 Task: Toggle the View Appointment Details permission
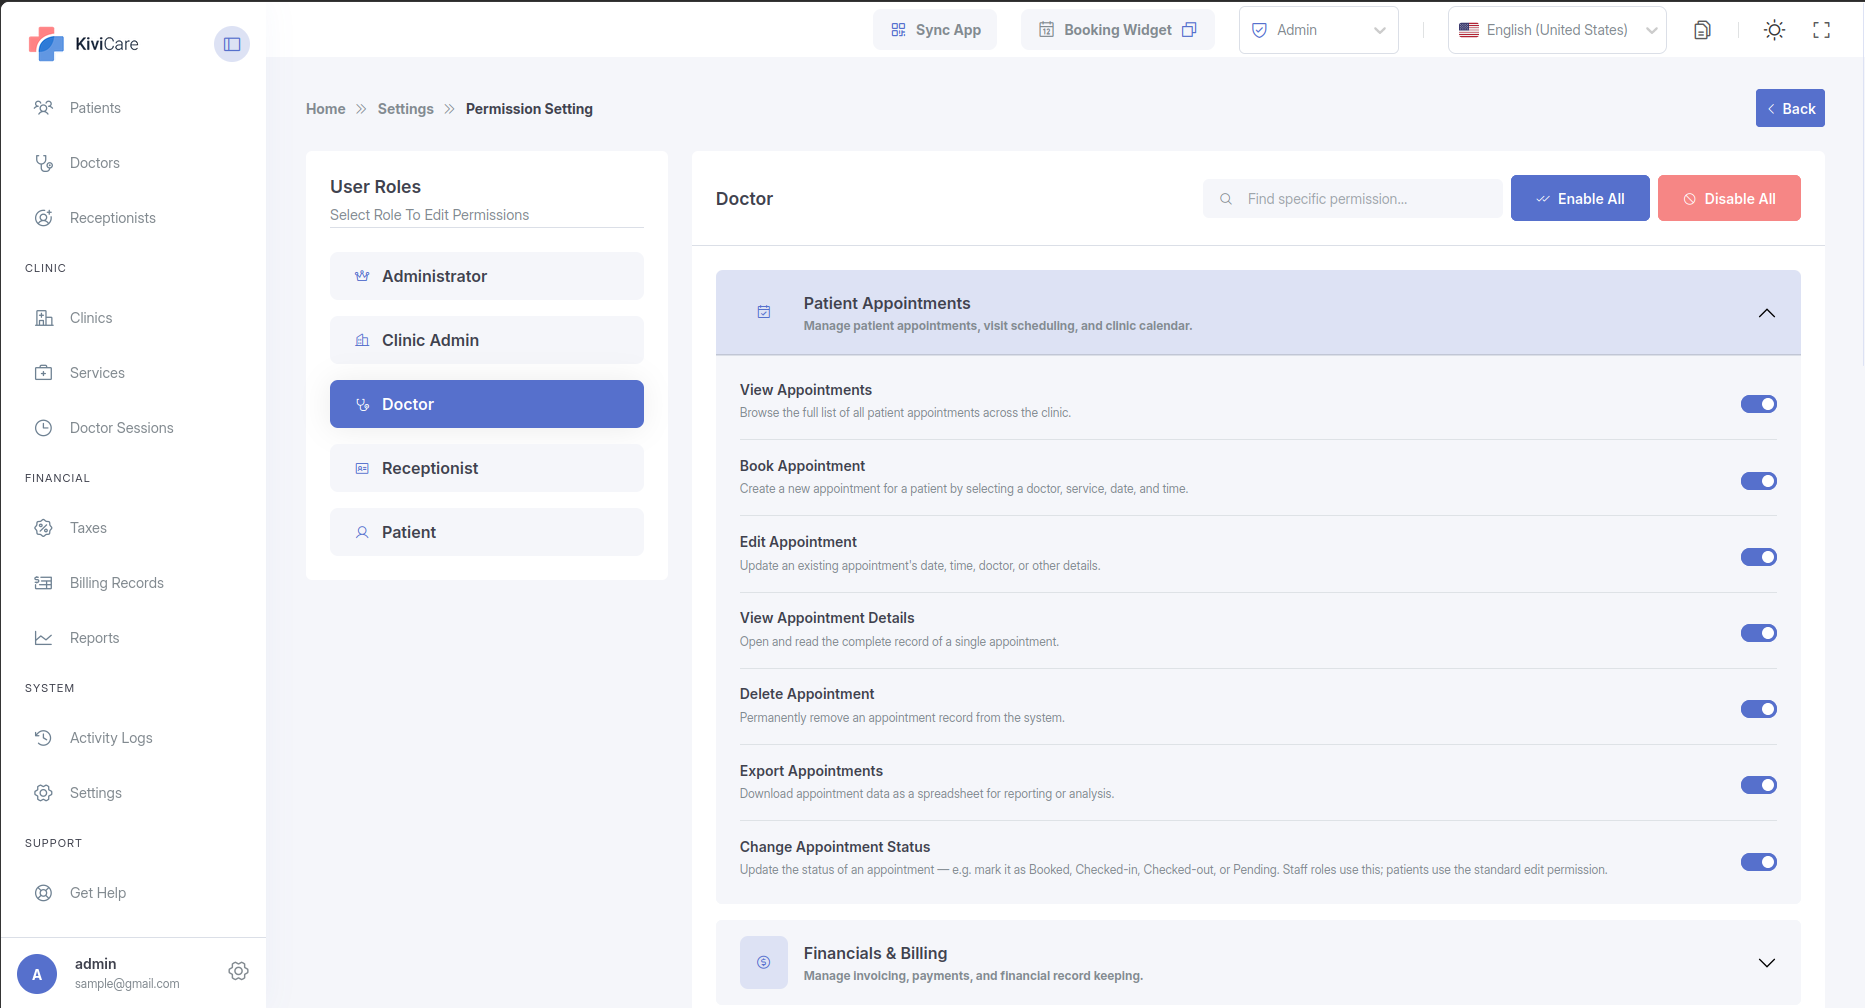1758,633
